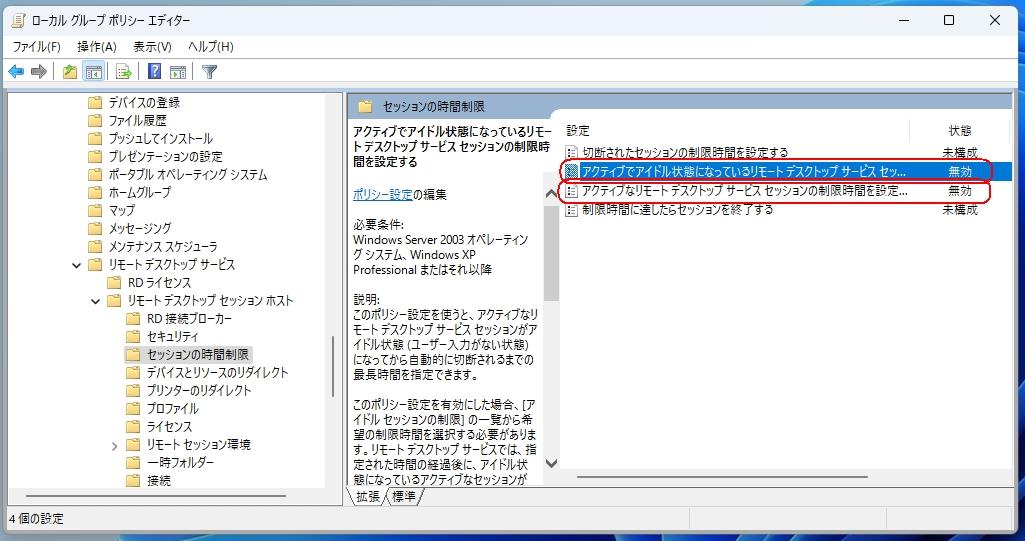Click the folder icon beside セキュリティ

click(133, 336)
